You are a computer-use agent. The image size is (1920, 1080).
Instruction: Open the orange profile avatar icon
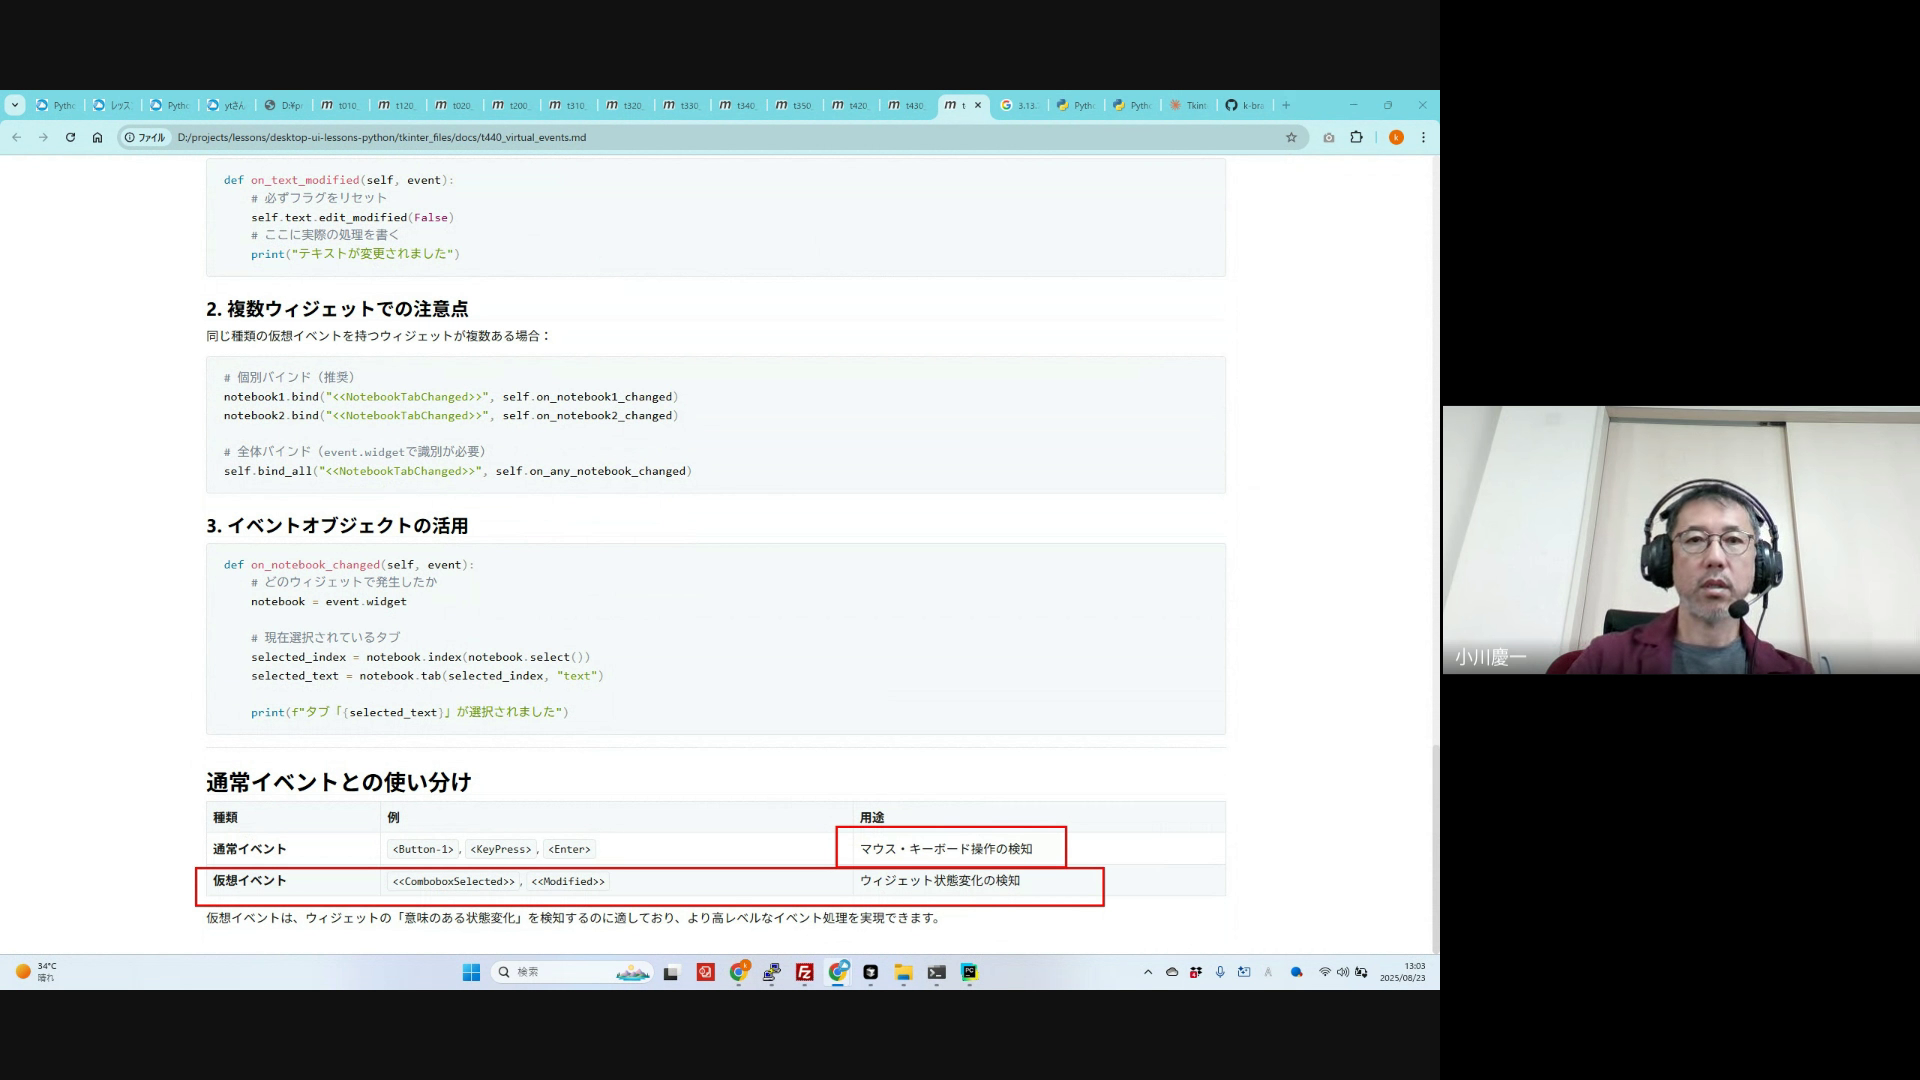coord(1396,137)
